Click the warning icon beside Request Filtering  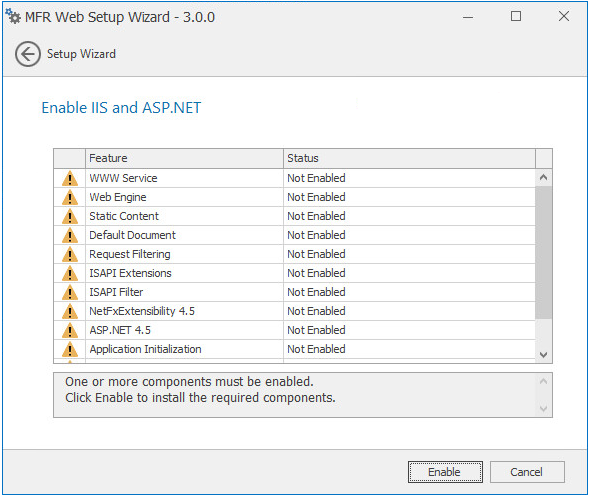(70, 254)
